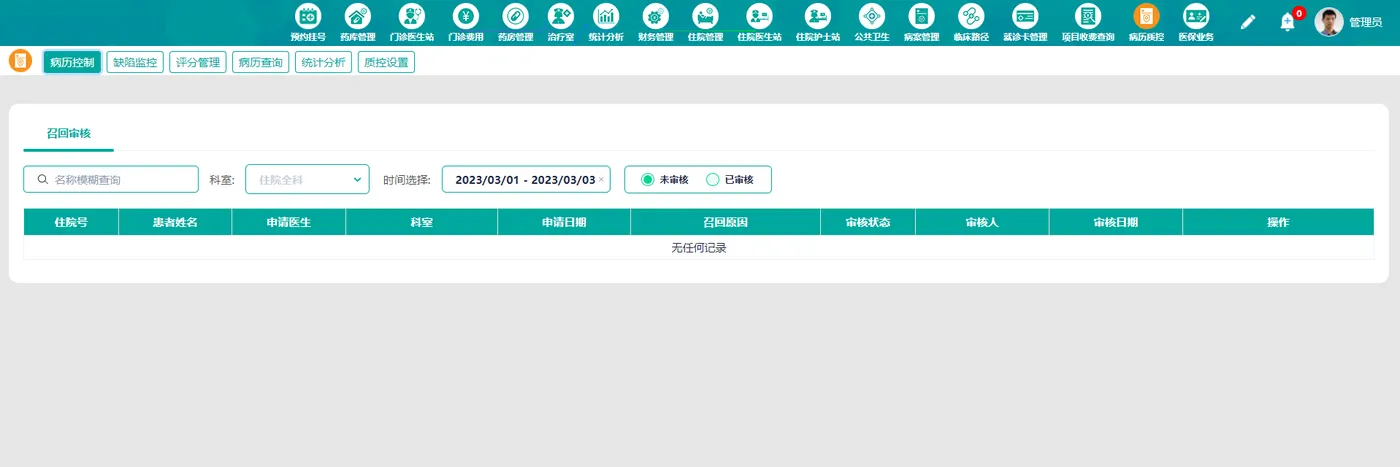Open the 就诊卡管理 card icon

[x=1024, y=16]
